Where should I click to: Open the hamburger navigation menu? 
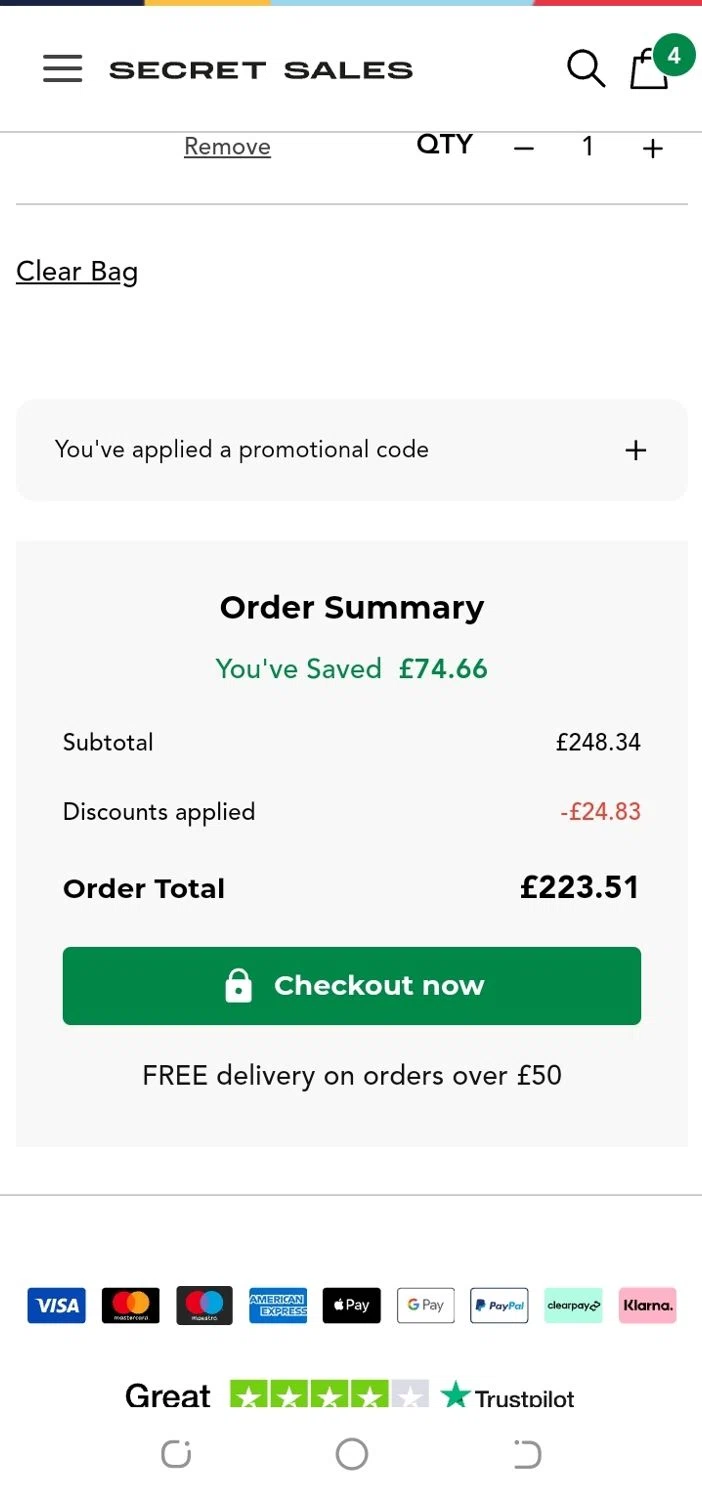click(62, 68)
